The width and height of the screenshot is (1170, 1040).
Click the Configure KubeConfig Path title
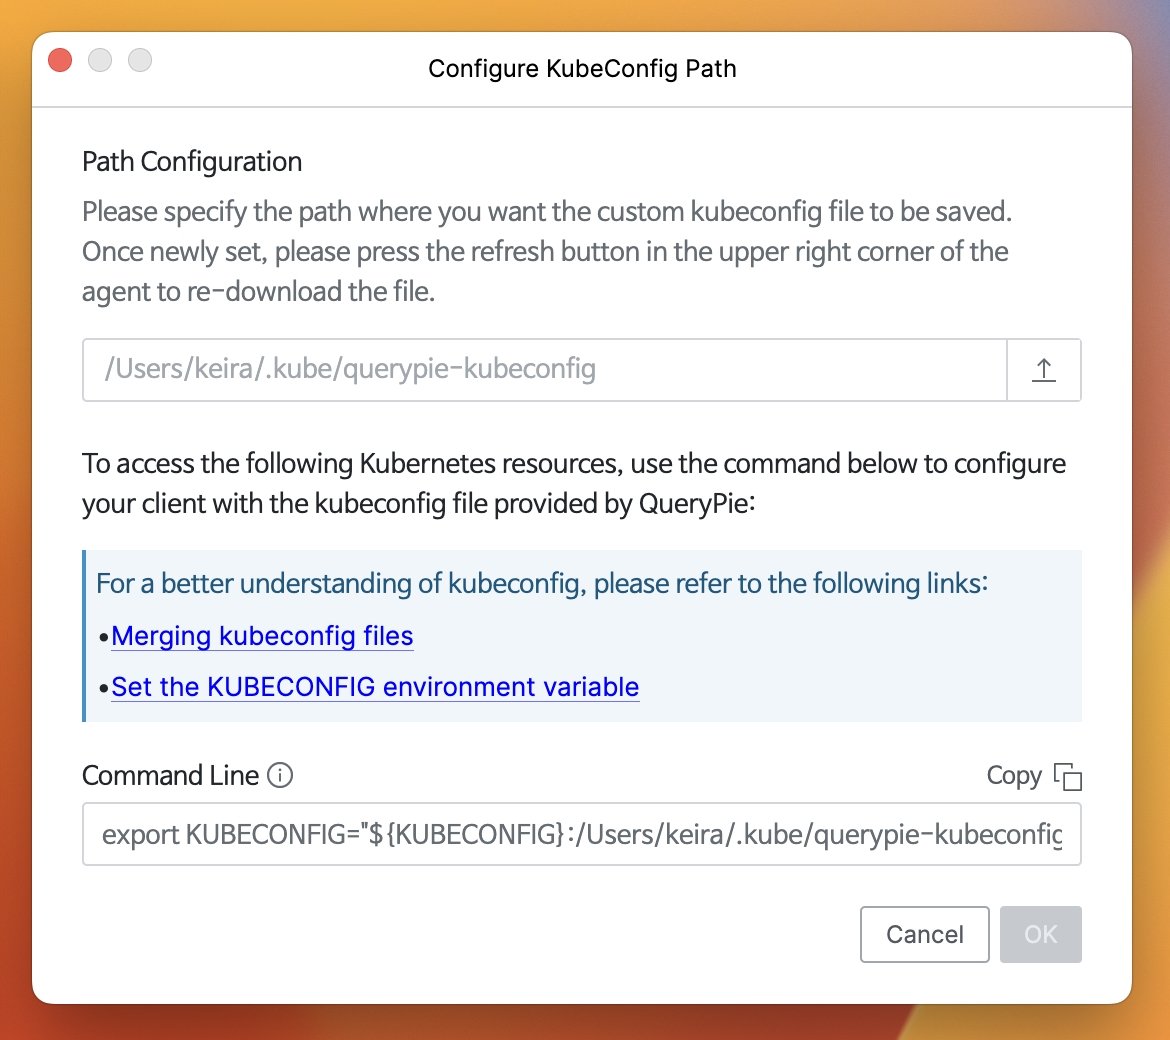(582, 69)
